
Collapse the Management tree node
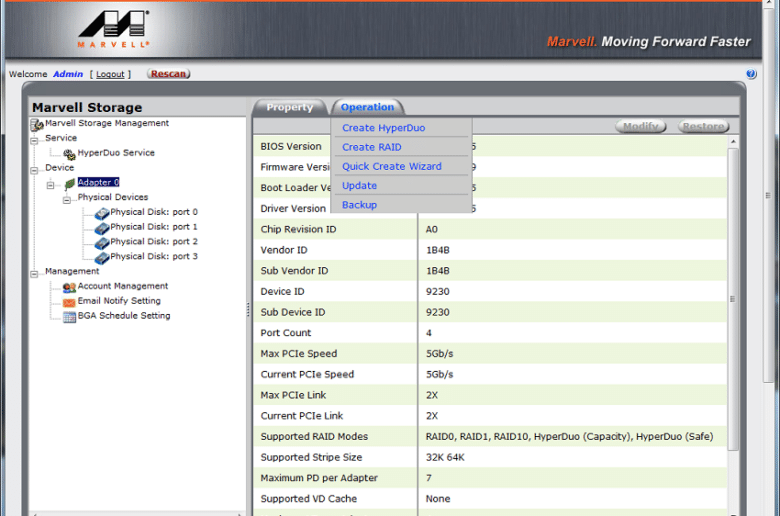pos(34,274)
